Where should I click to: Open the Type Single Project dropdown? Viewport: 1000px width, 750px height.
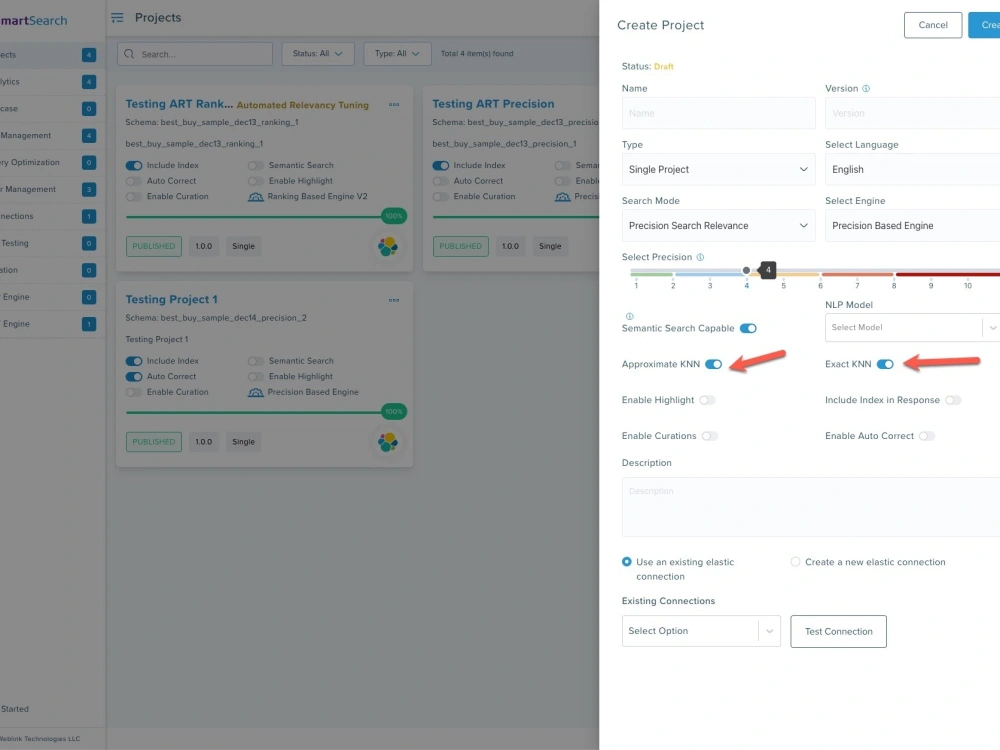(718, 170)
